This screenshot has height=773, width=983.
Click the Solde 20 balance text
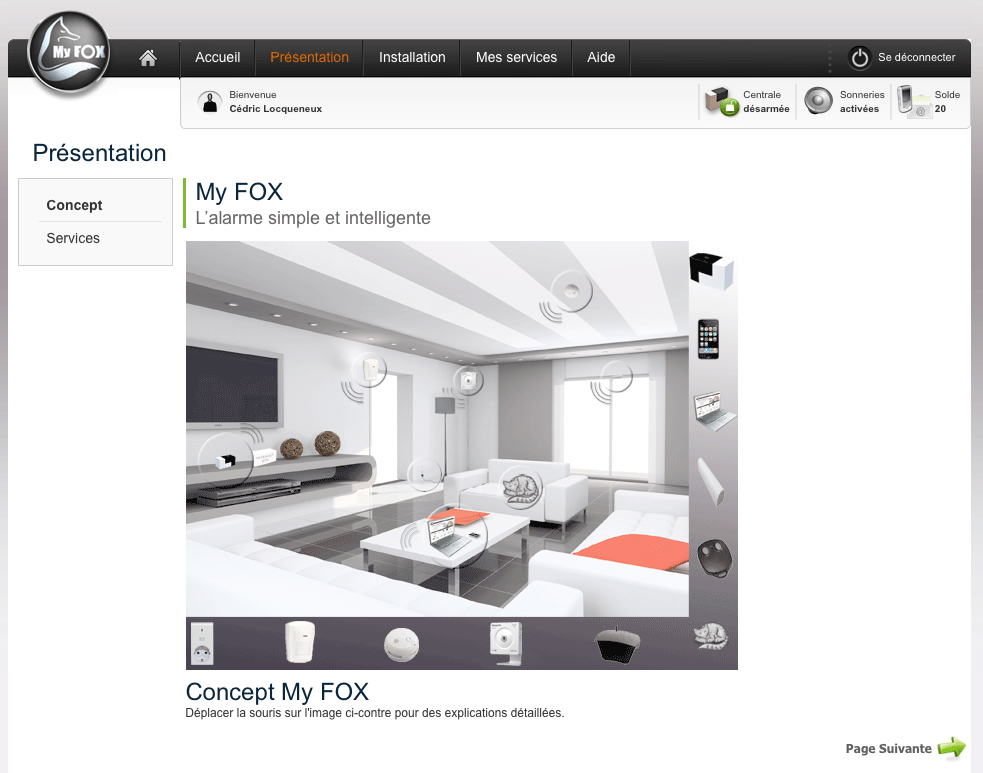point(947,102)
